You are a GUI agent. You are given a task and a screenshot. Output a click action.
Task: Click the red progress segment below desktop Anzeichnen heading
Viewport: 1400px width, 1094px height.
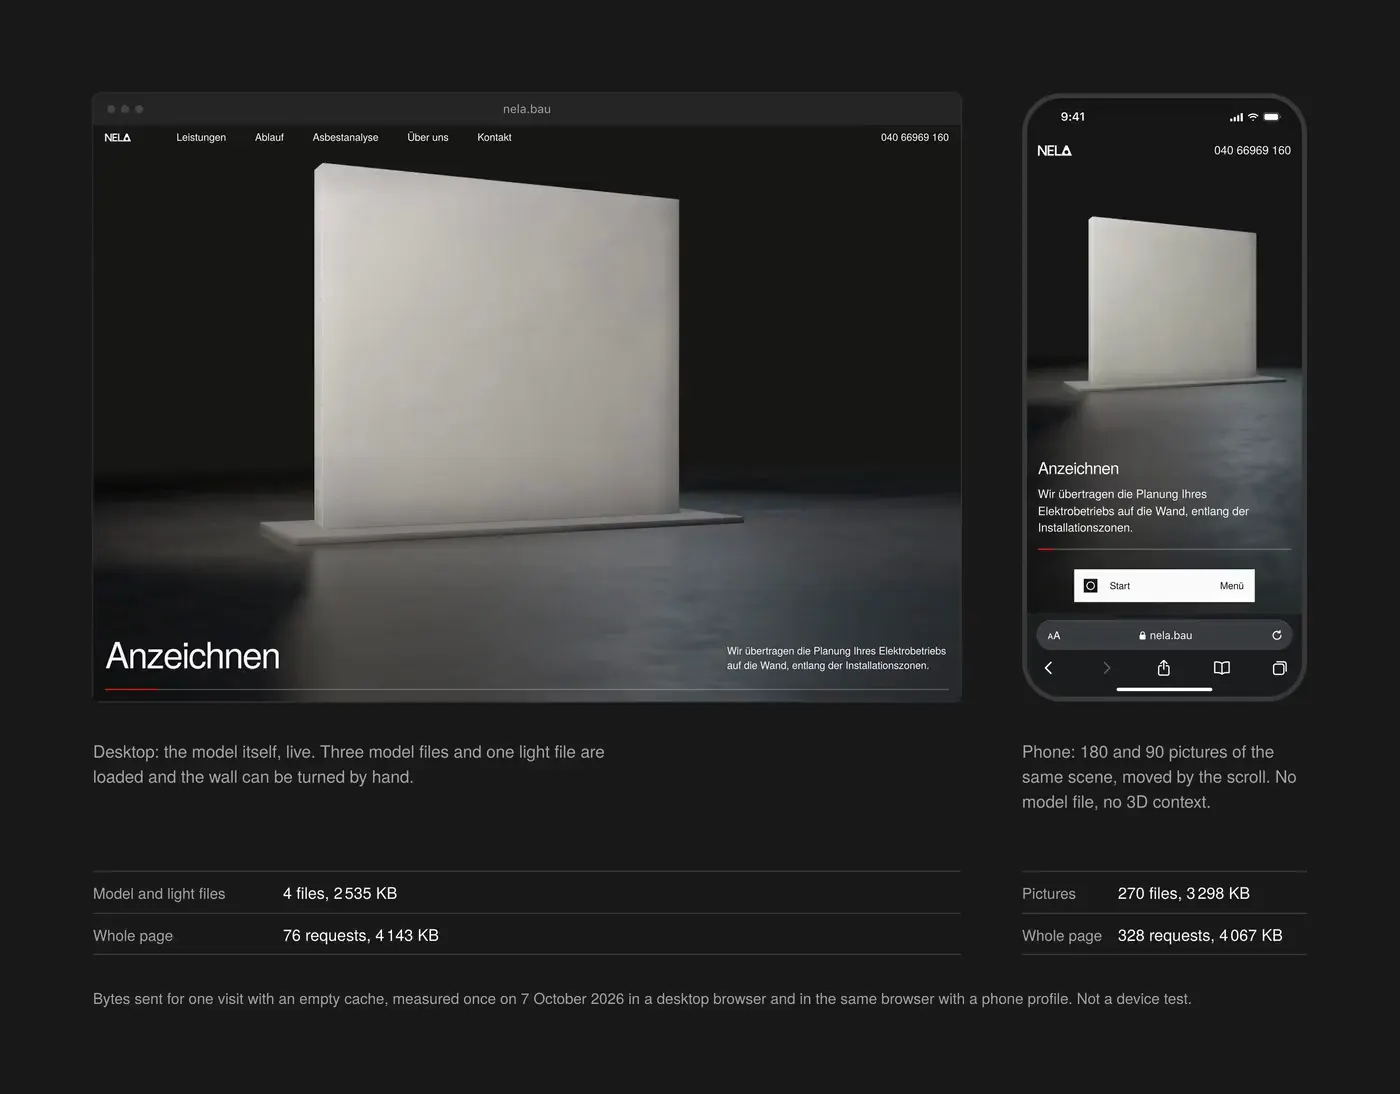[132, 689]
